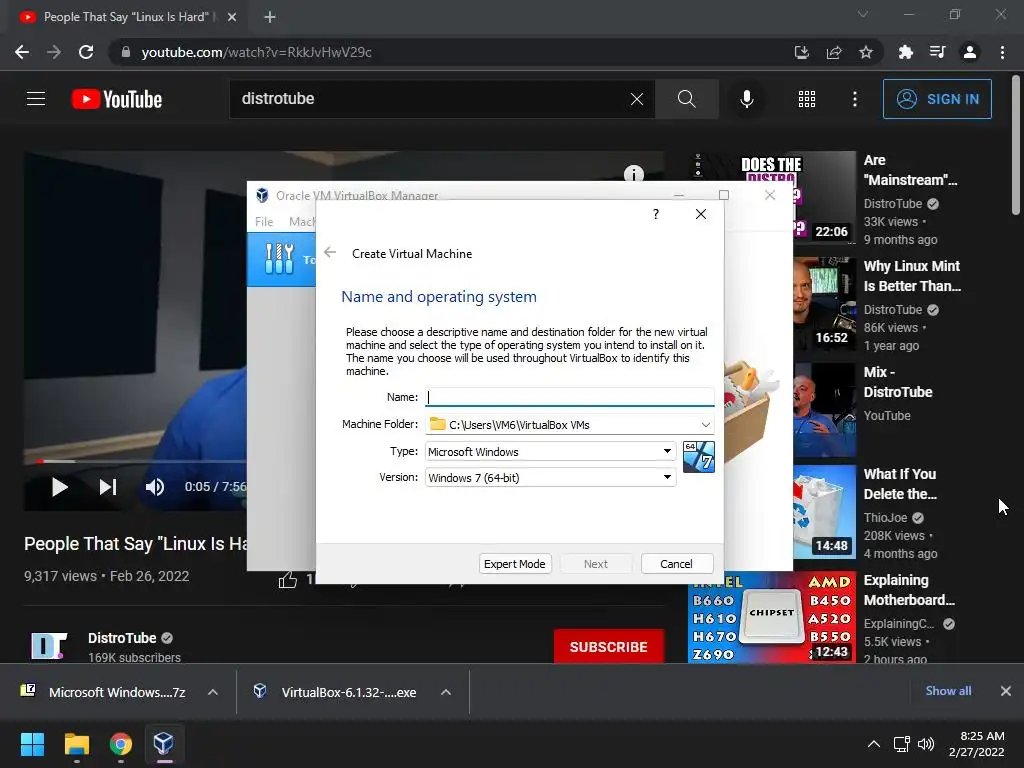1024x768 pixels.
Task: Subscribe to DistroTube channel
Action: [x=609, y=647]
